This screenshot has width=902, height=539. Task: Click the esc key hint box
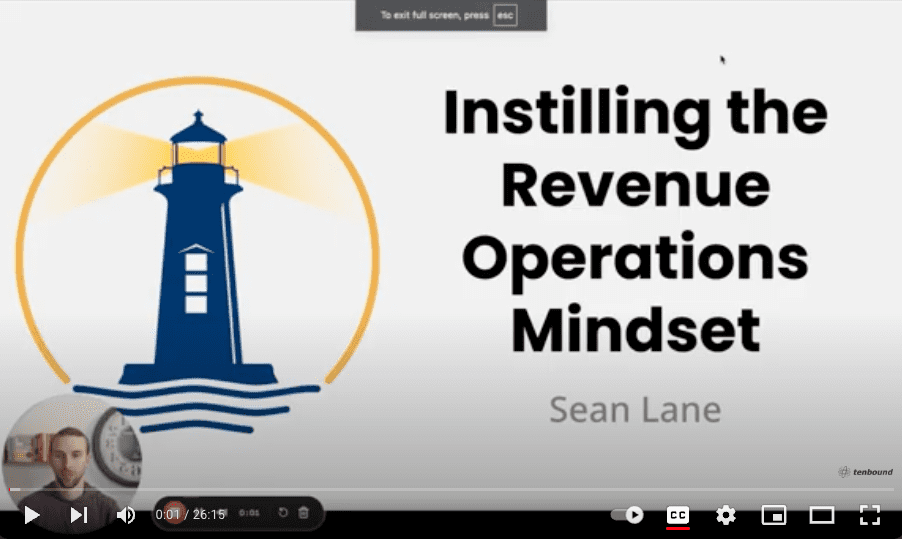pos(505,16)
